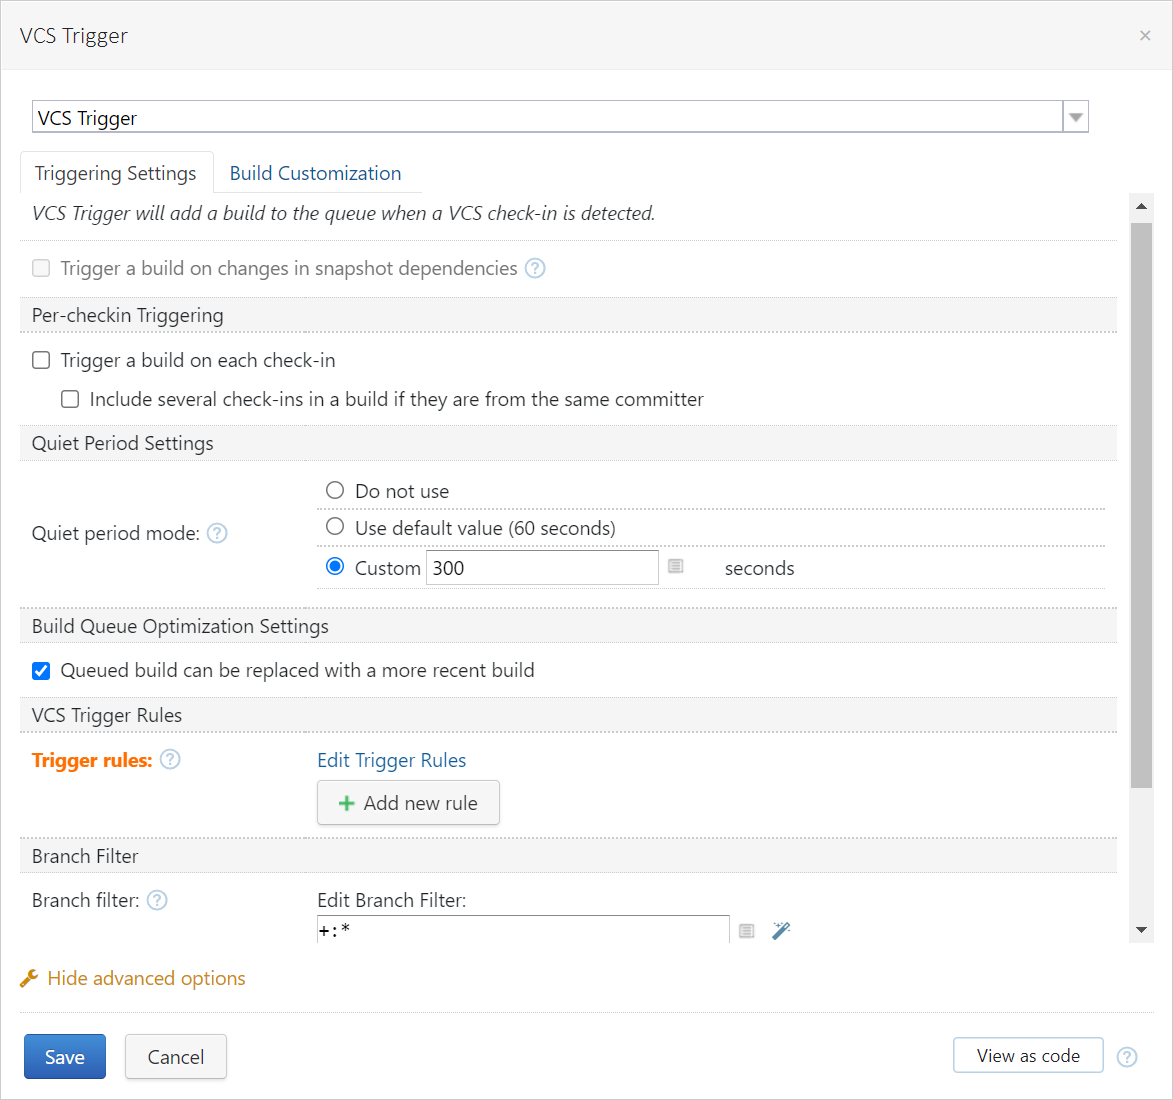Choose Use default value 60 seconds option
1173x1100 pixels.
335,527
